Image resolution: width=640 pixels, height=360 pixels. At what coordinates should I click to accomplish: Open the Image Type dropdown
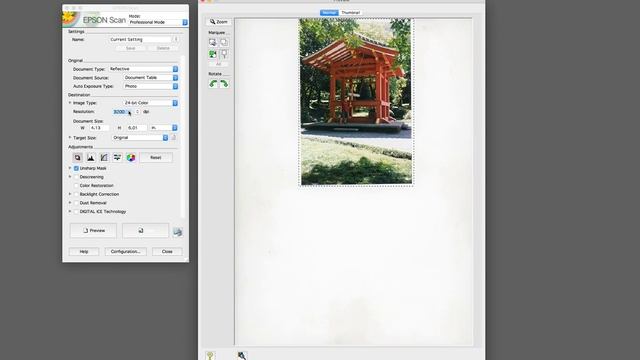click(151, 103)
